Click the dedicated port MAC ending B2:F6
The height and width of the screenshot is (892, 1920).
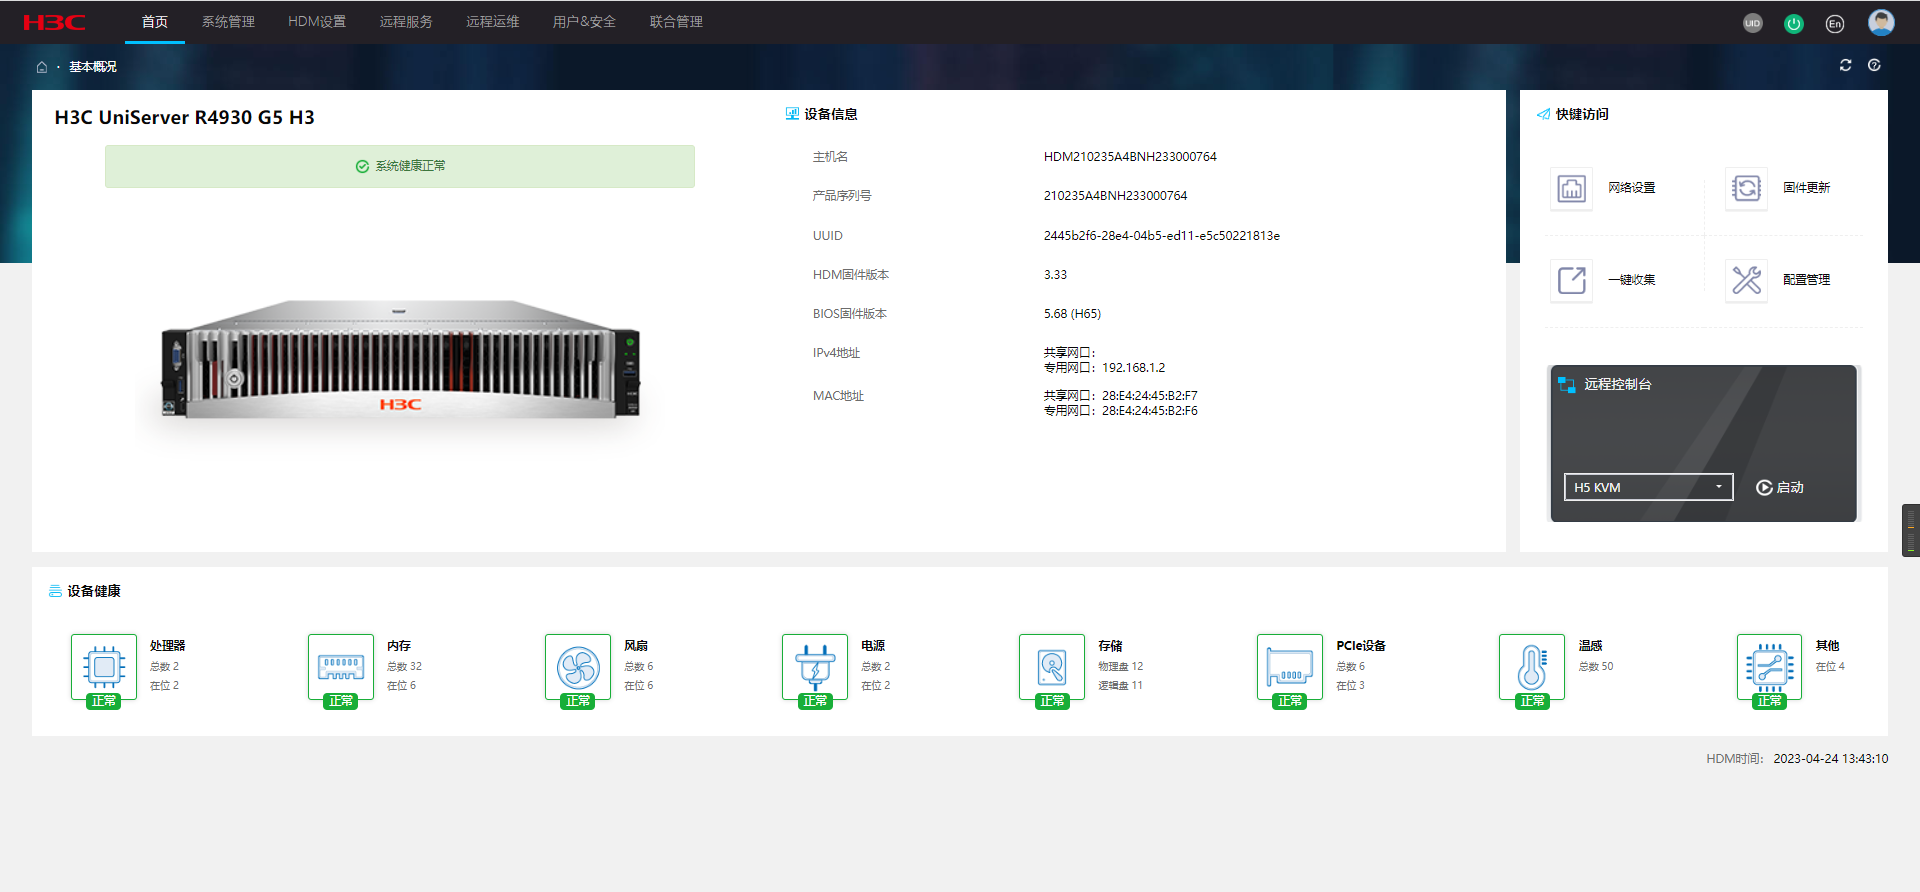pyautogui.click(x=1150, y=411)
